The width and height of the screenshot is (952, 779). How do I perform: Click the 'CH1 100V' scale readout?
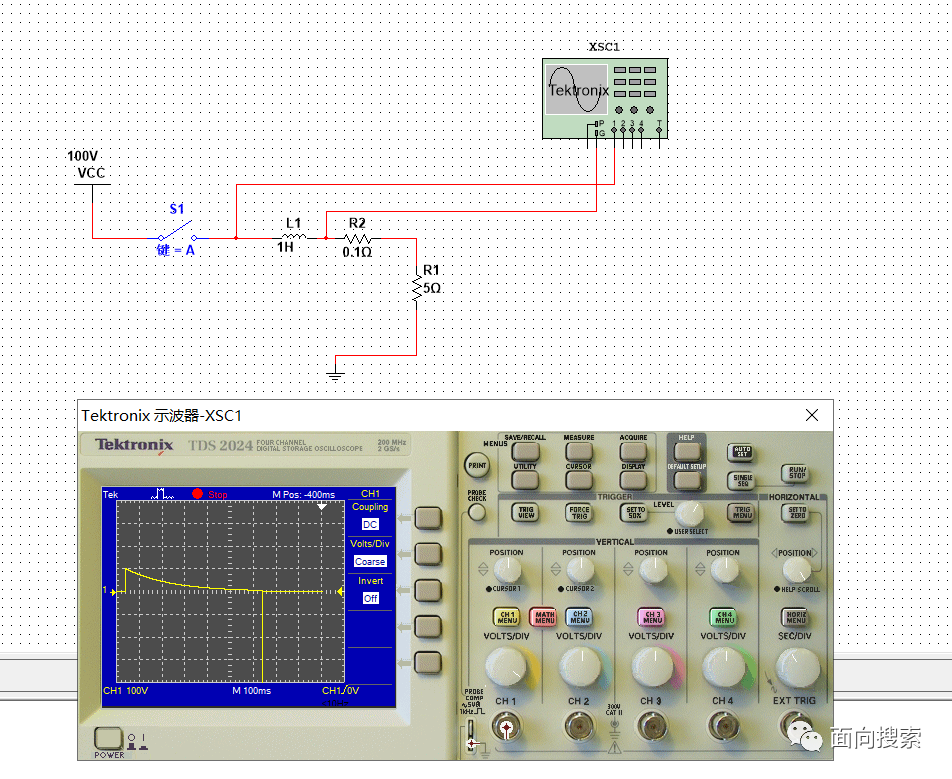point(126,690)
